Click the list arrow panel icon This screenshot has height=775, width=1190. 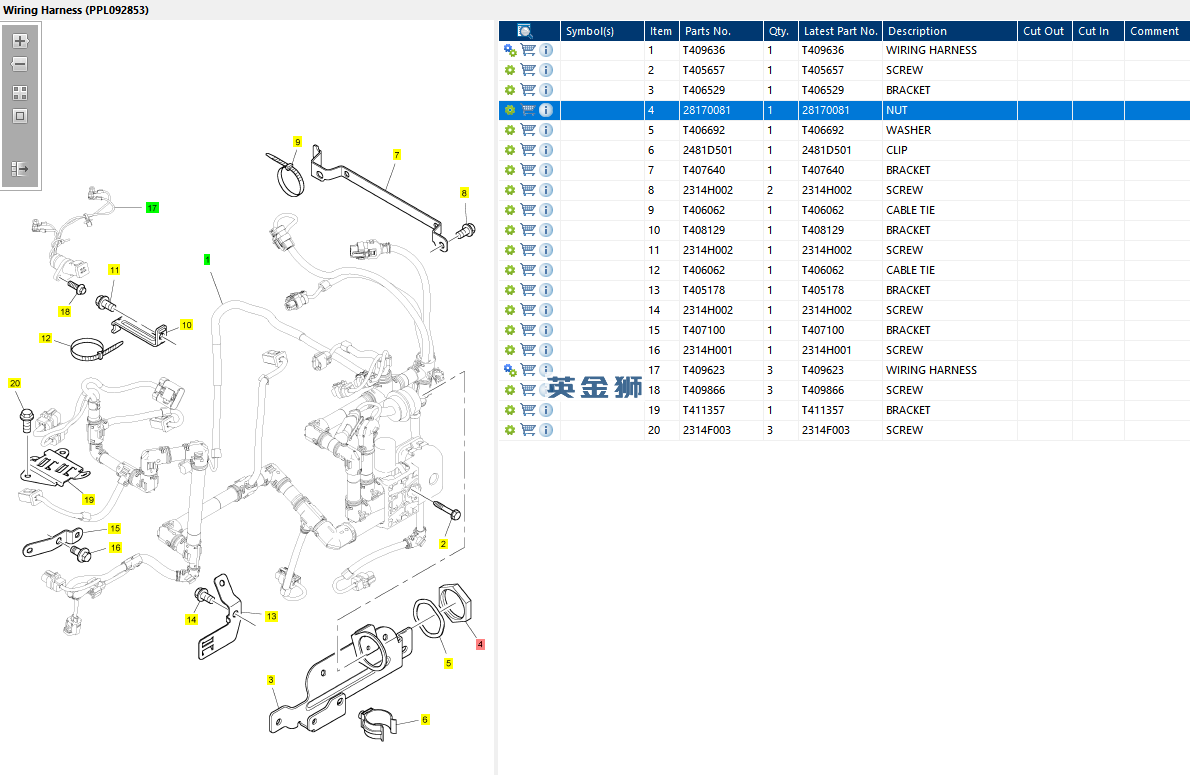tap(20, 169)
